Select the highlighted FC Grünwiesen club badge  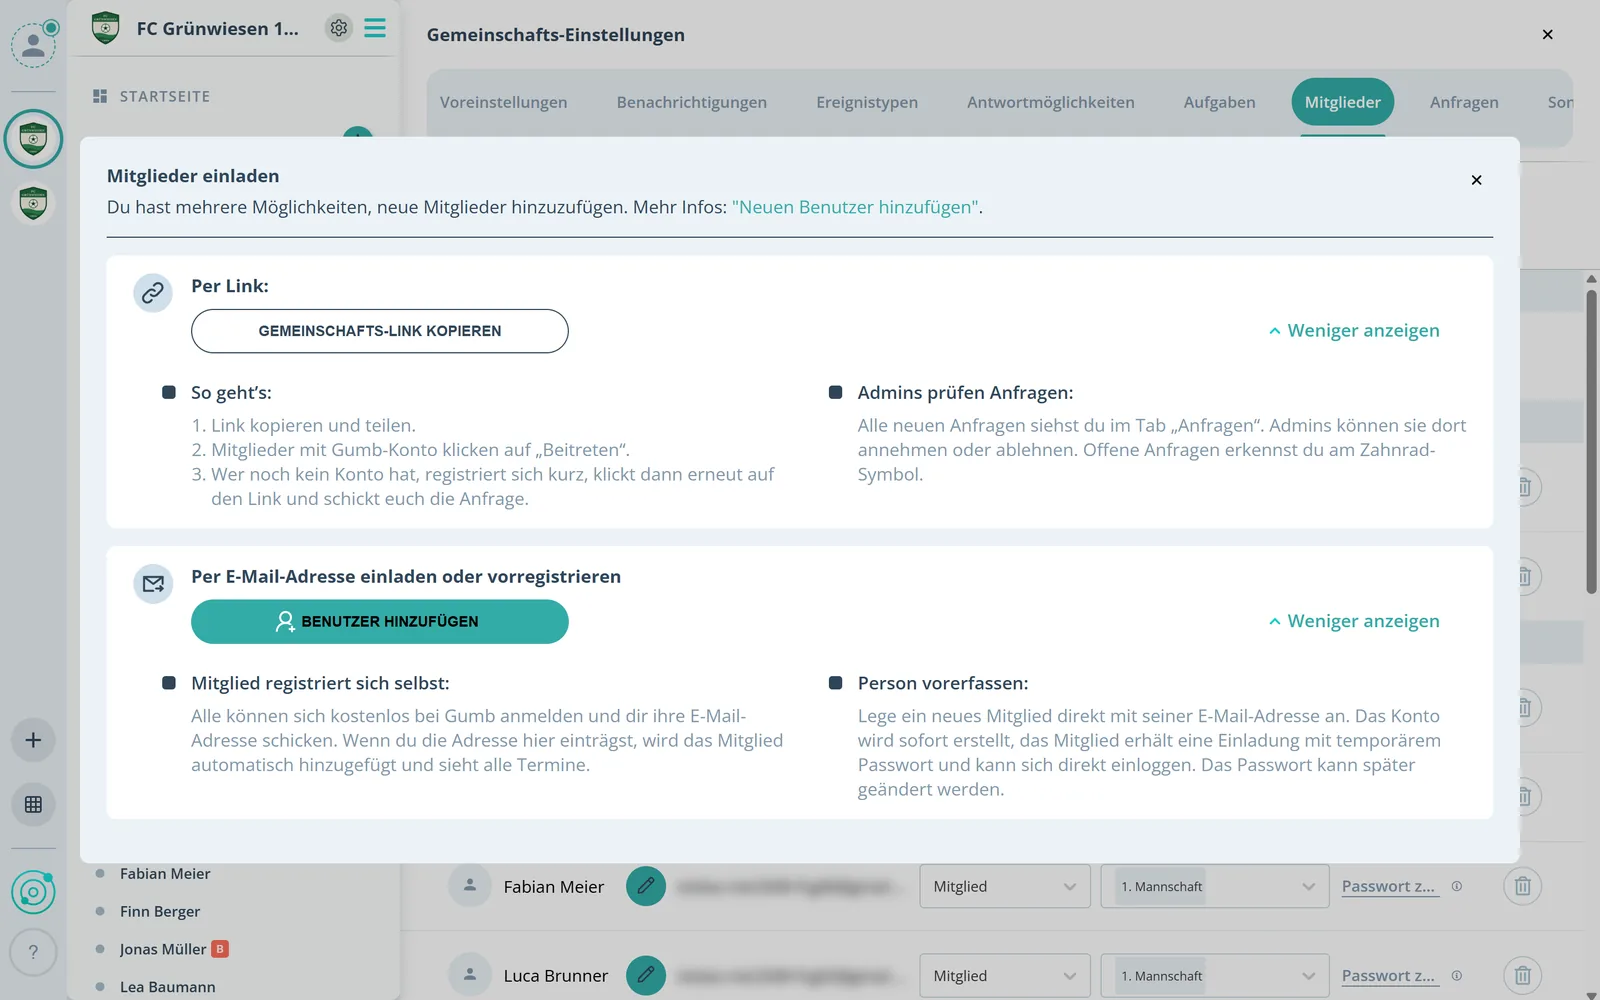pos(33,139)
